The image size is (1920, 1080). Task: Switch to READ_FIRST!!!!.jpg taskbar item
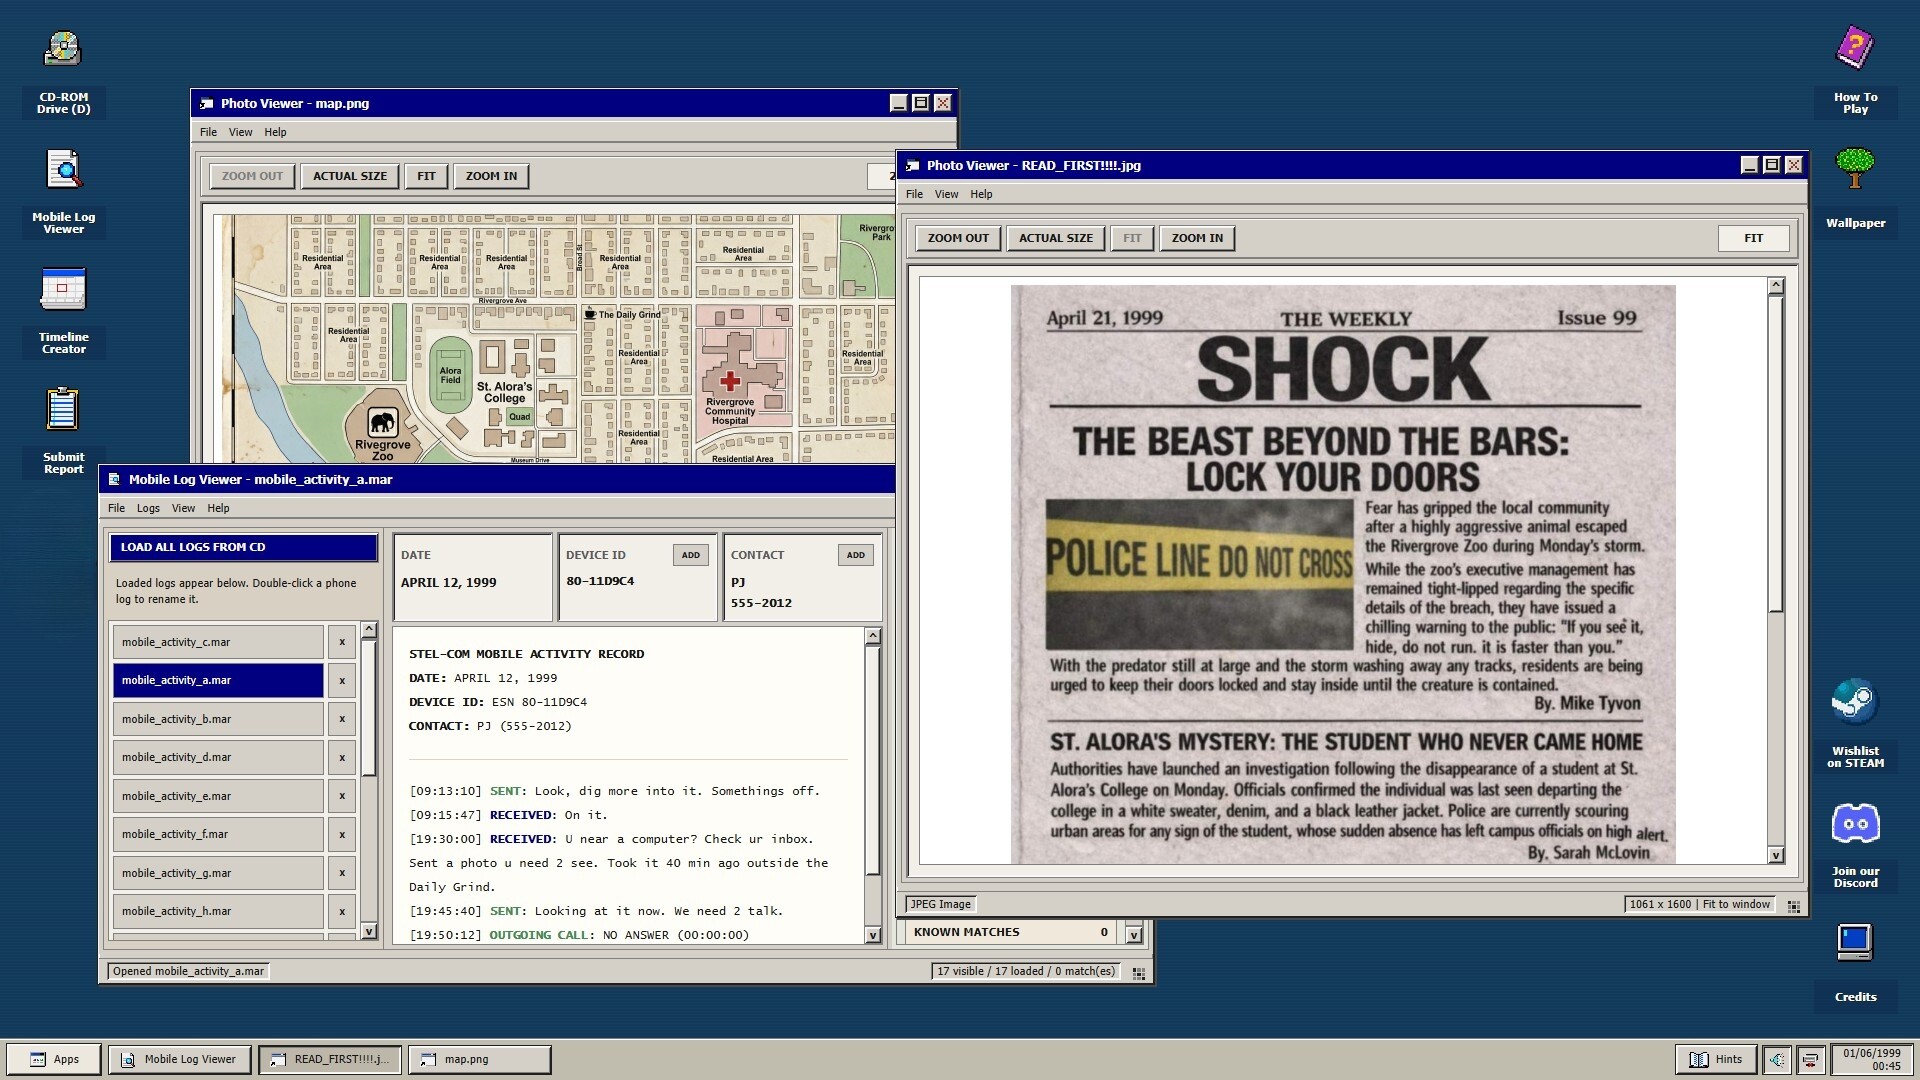point(330,1059)
